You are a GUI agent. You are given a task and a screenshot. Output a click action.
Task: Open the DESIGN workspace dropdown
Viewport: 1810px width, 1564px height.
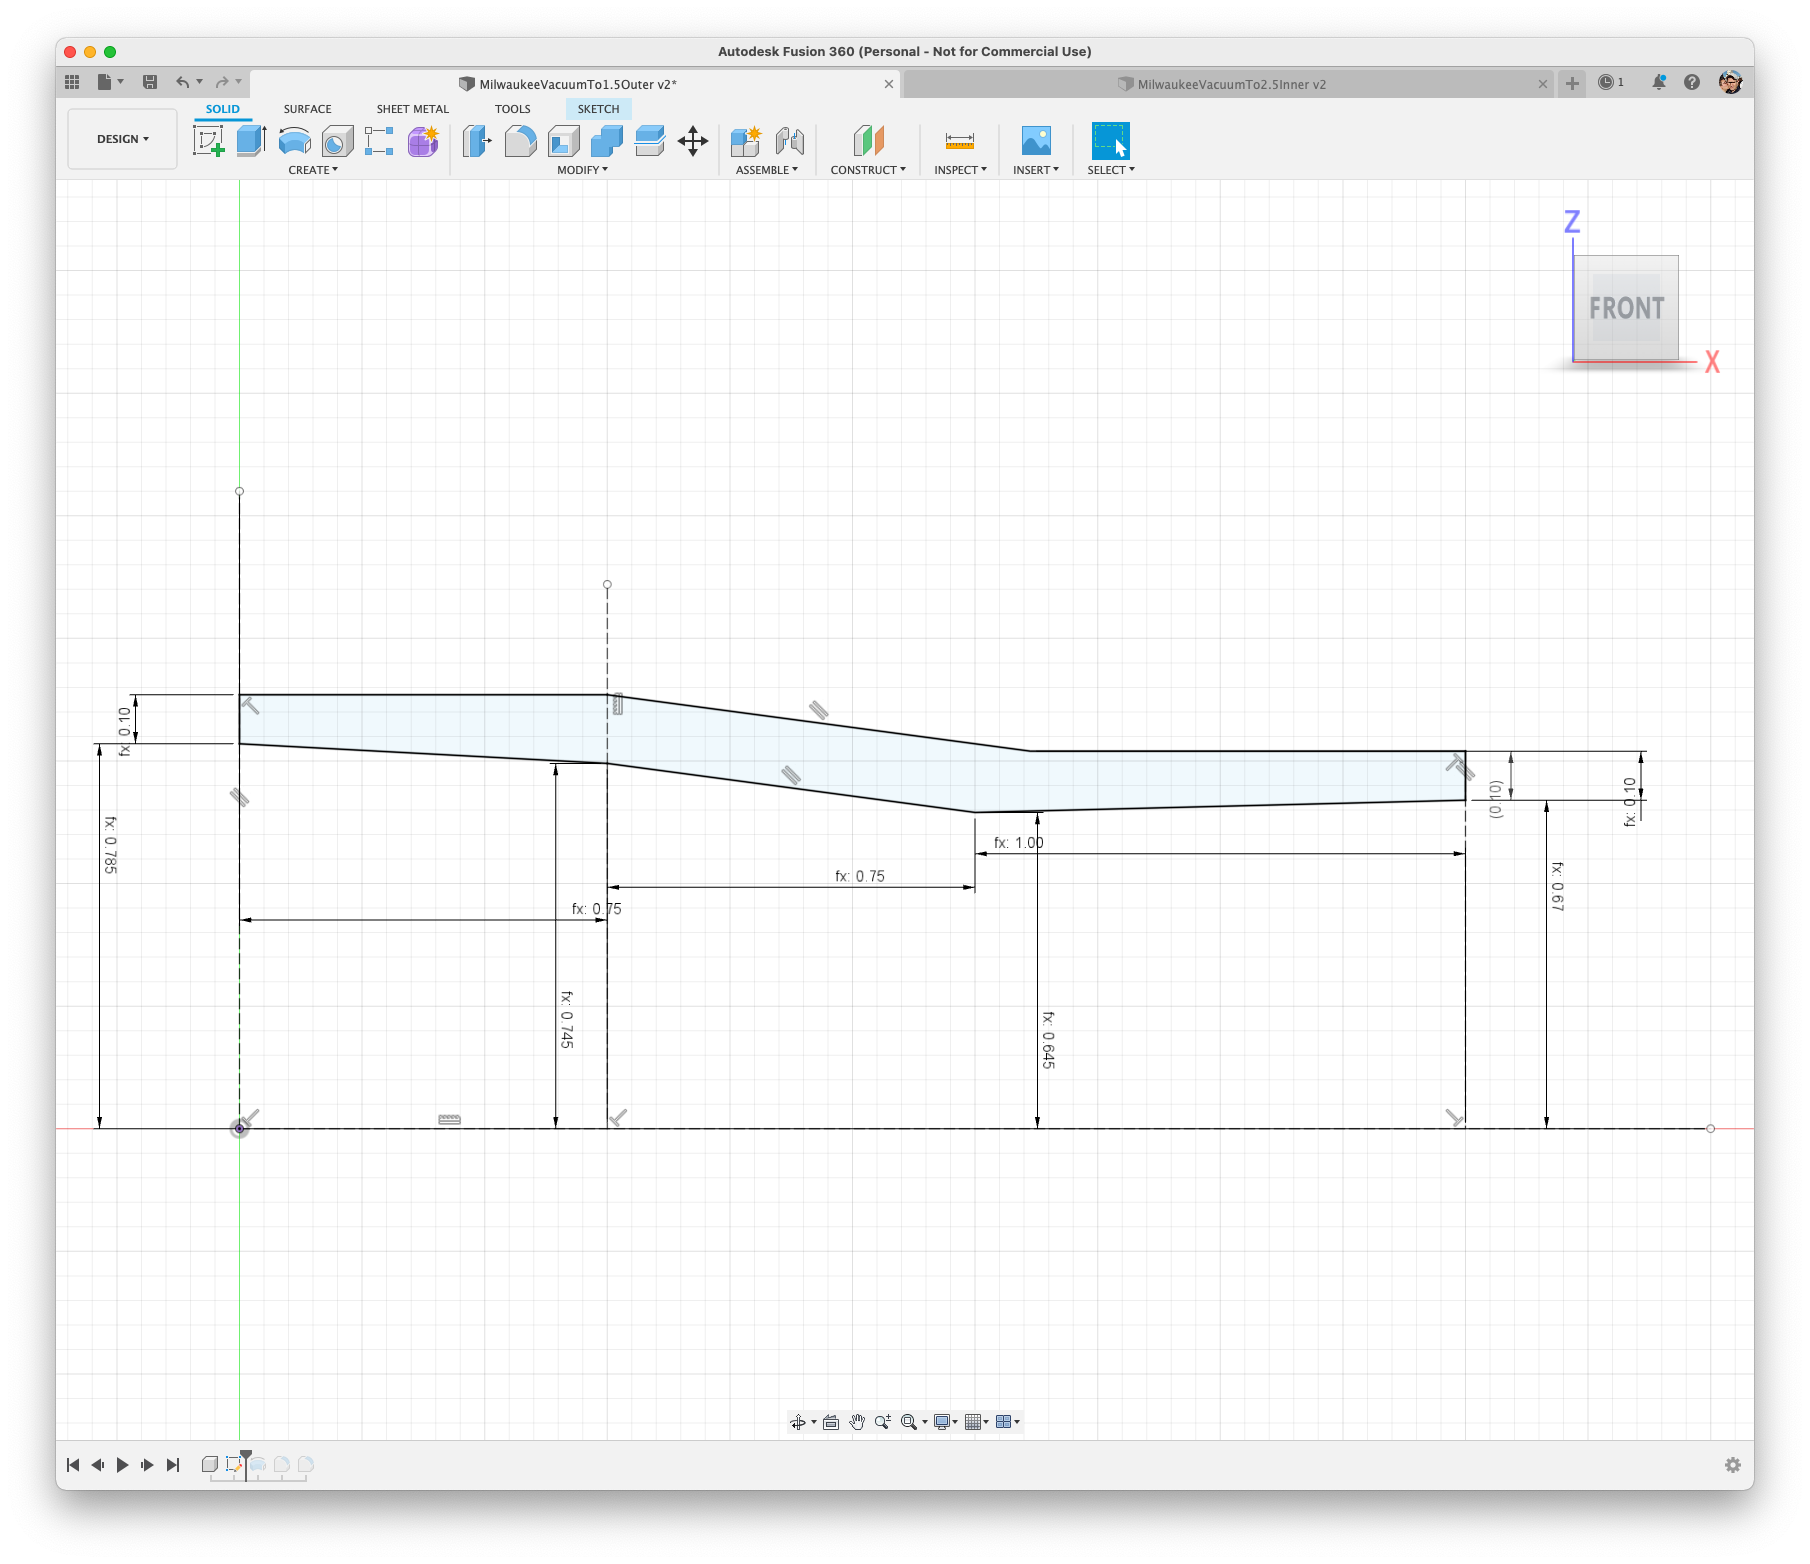click(123, 139)
